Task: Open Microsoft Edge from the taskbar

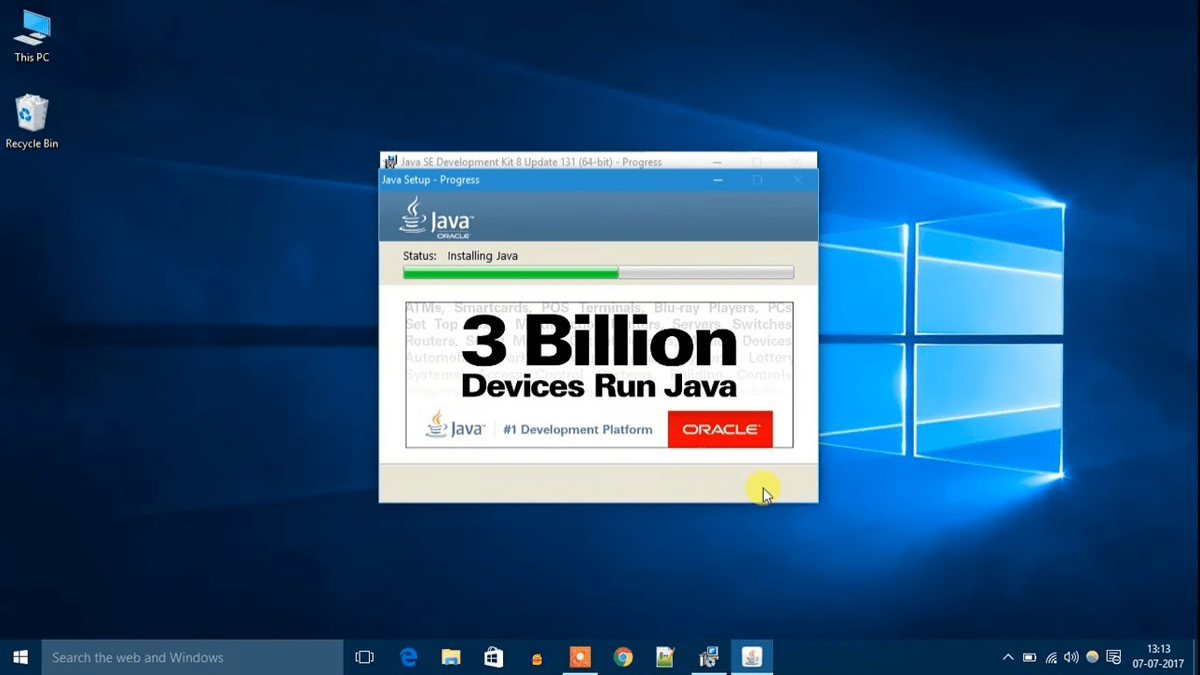Action: (x=407, y=657)
